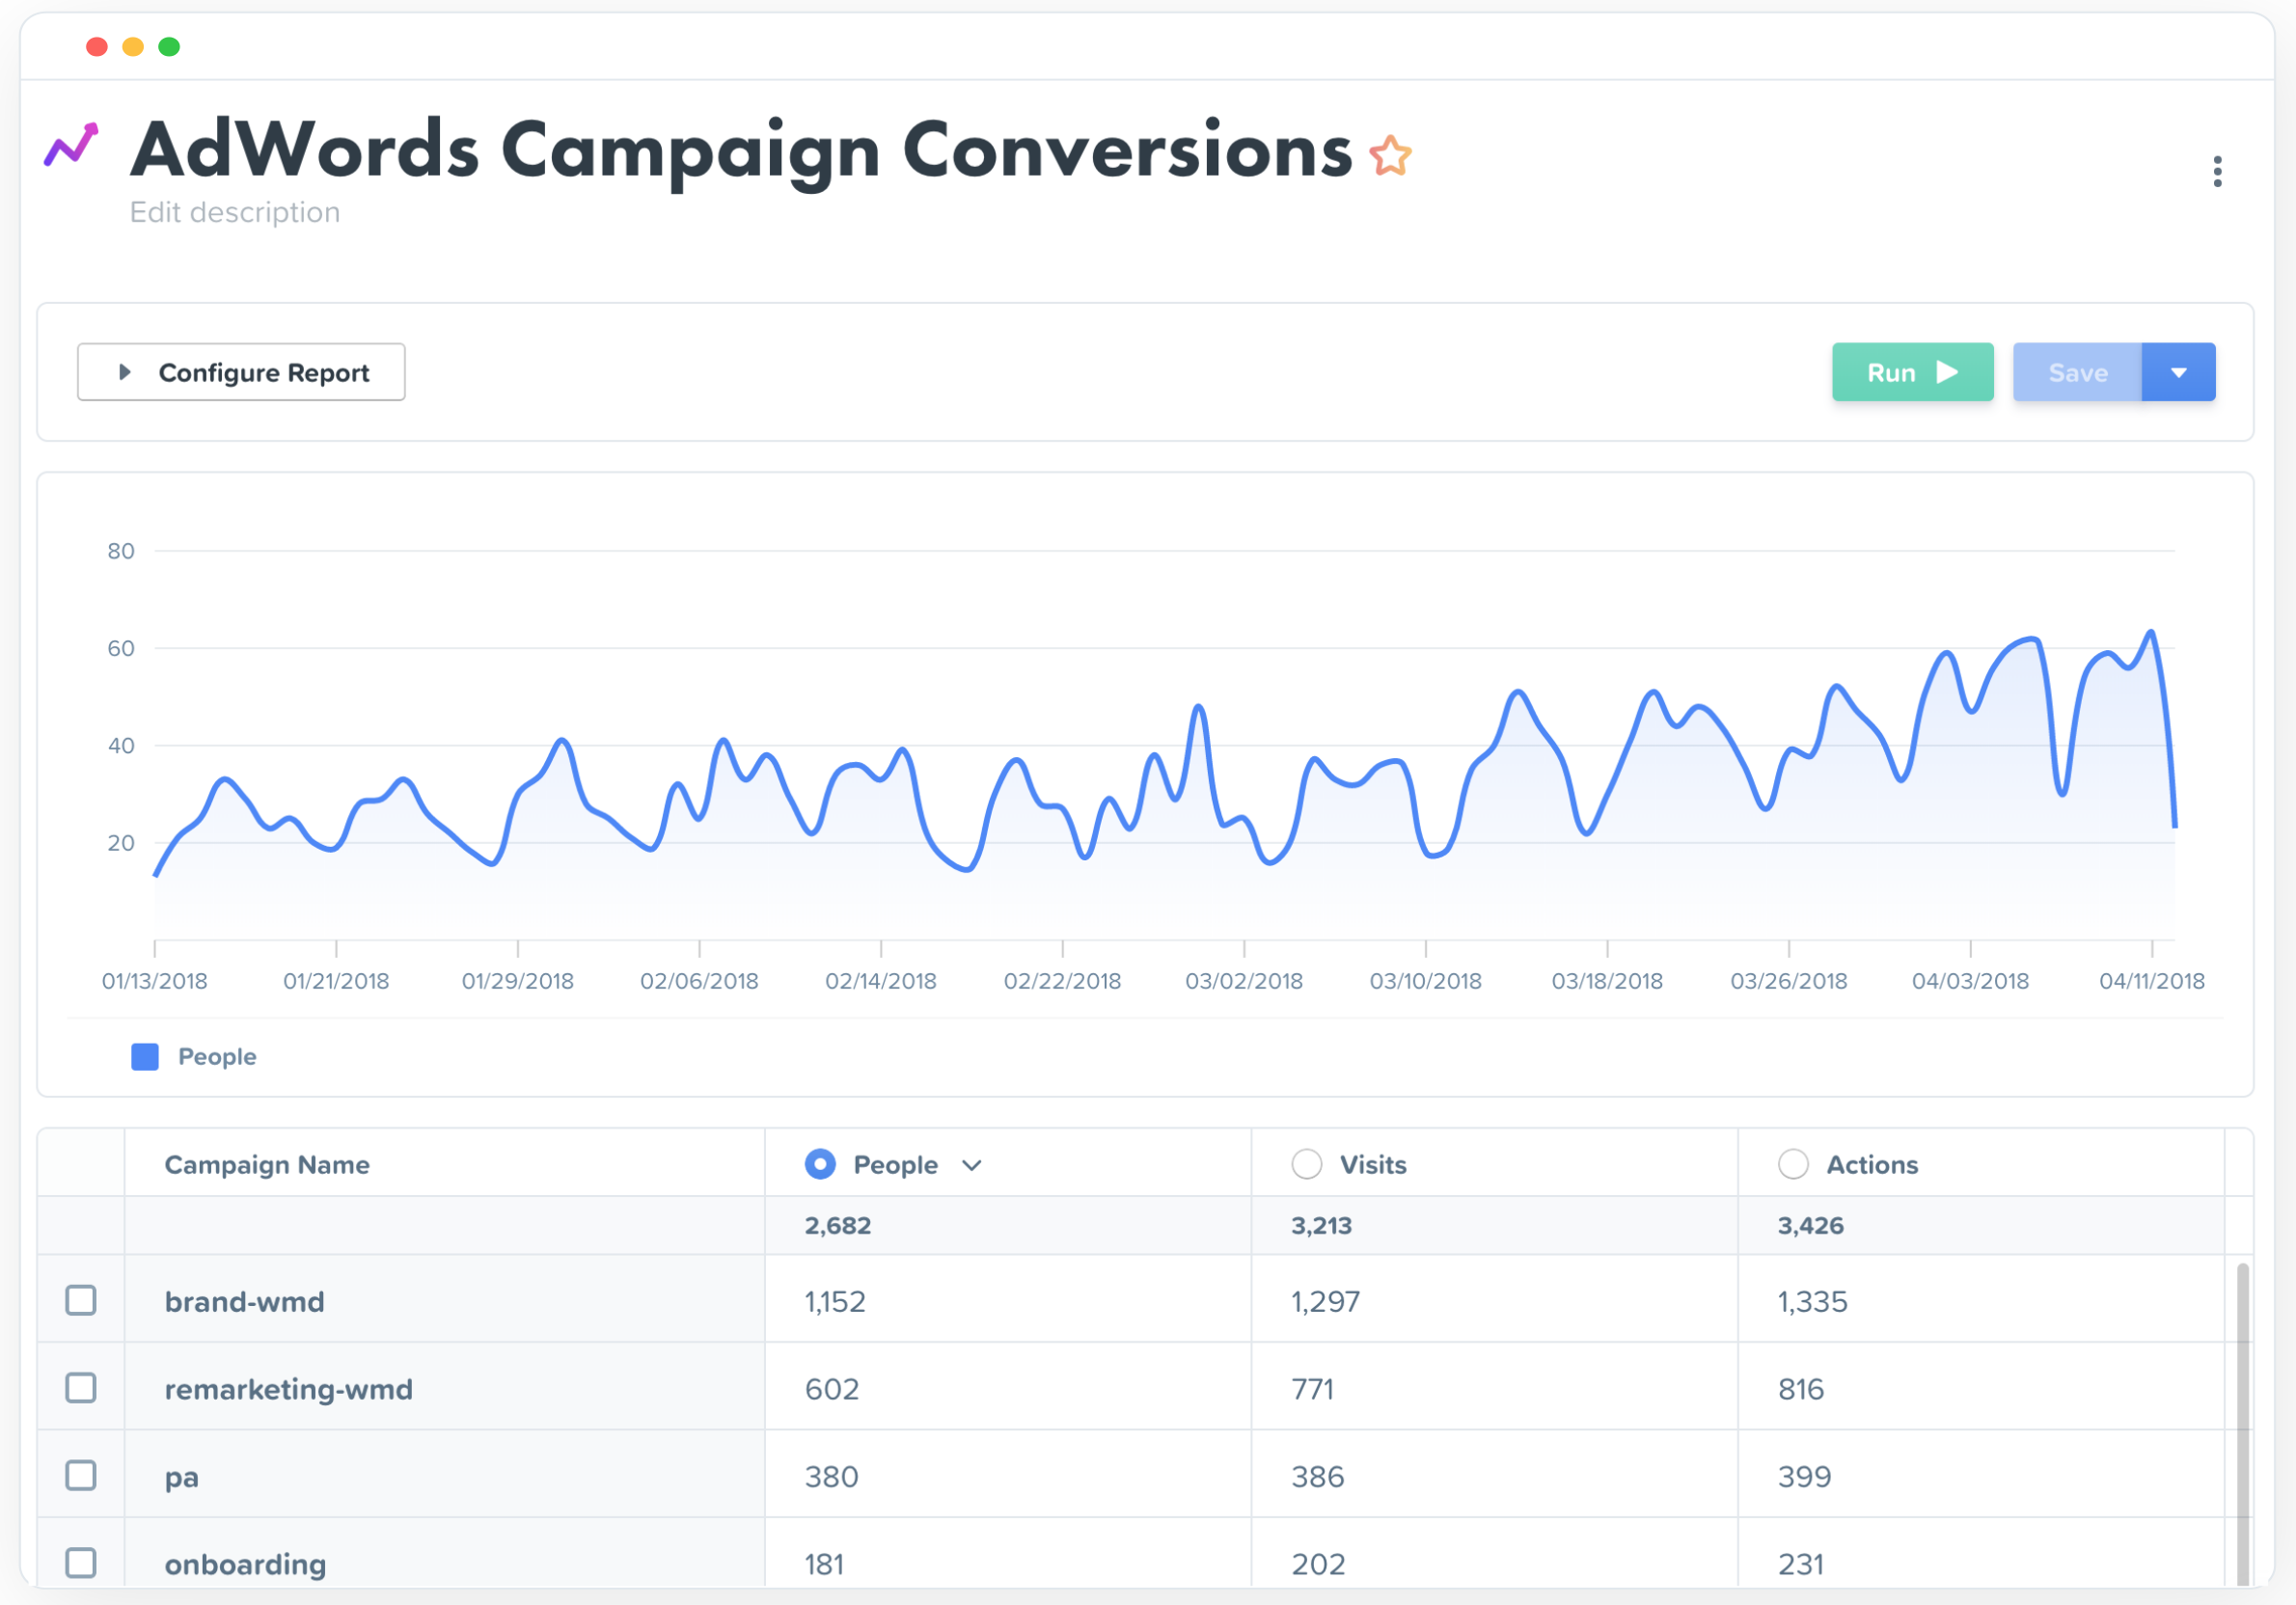Open the Save dropdown arrow
This screenshot has width=2296, height=1605.
click(2178, 372)
